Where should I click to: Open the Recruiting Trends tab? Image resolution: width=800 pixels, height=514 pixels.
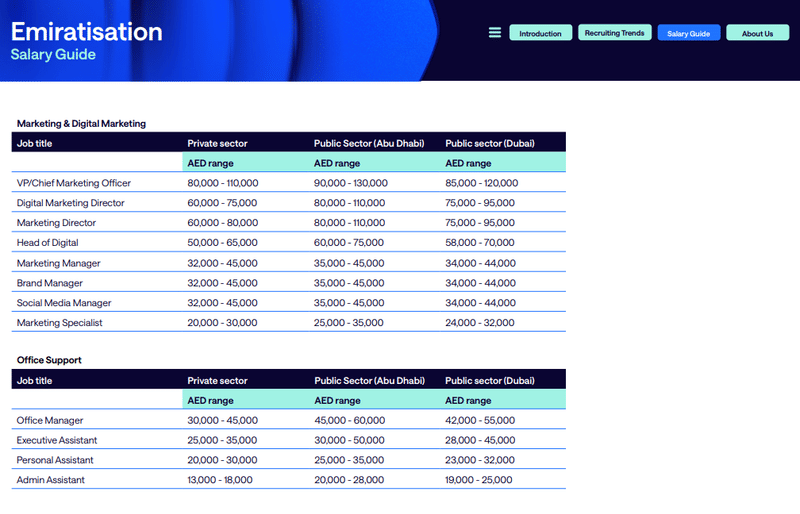pyautogui.click(x=614, y=33)
